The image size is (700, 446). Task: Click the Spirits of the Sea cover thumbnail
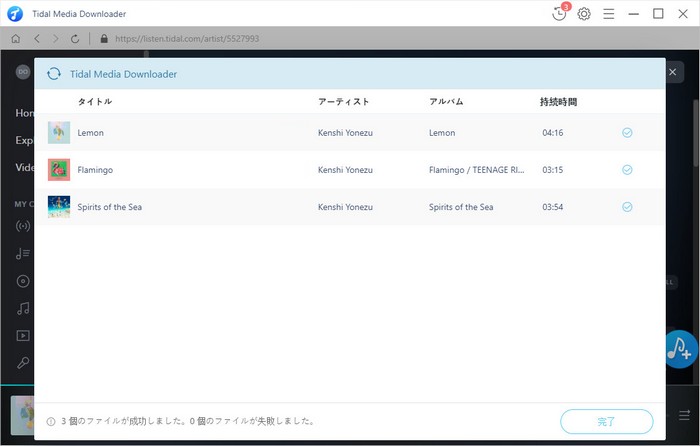pos(59,207)
